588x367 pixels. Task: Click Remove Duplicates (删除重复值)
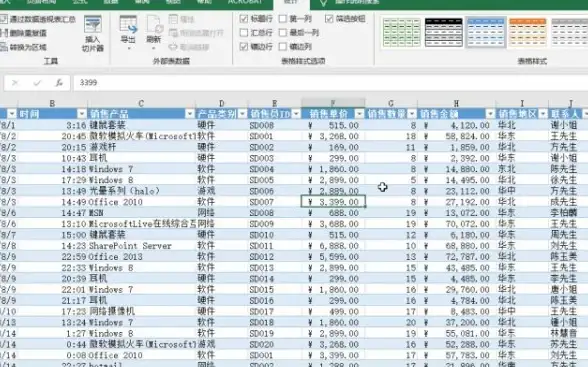(x=24, y=33)
